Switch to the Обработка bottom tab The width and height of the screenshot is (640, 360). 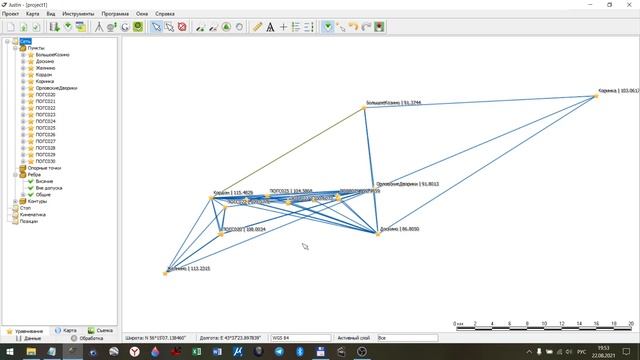coord(87,338)
